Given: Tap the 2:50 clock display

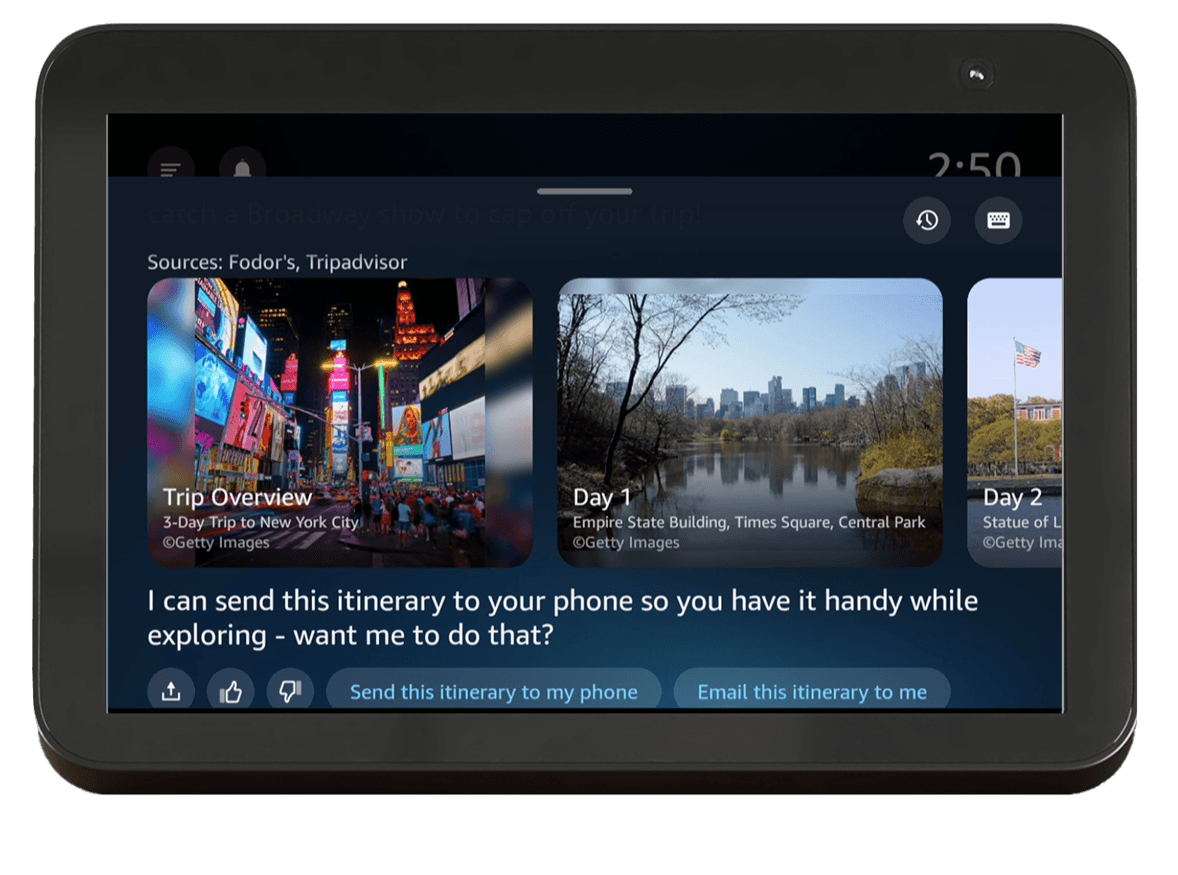Looking at the screenshot, I should pyautogui.click(x=974, y=165).
